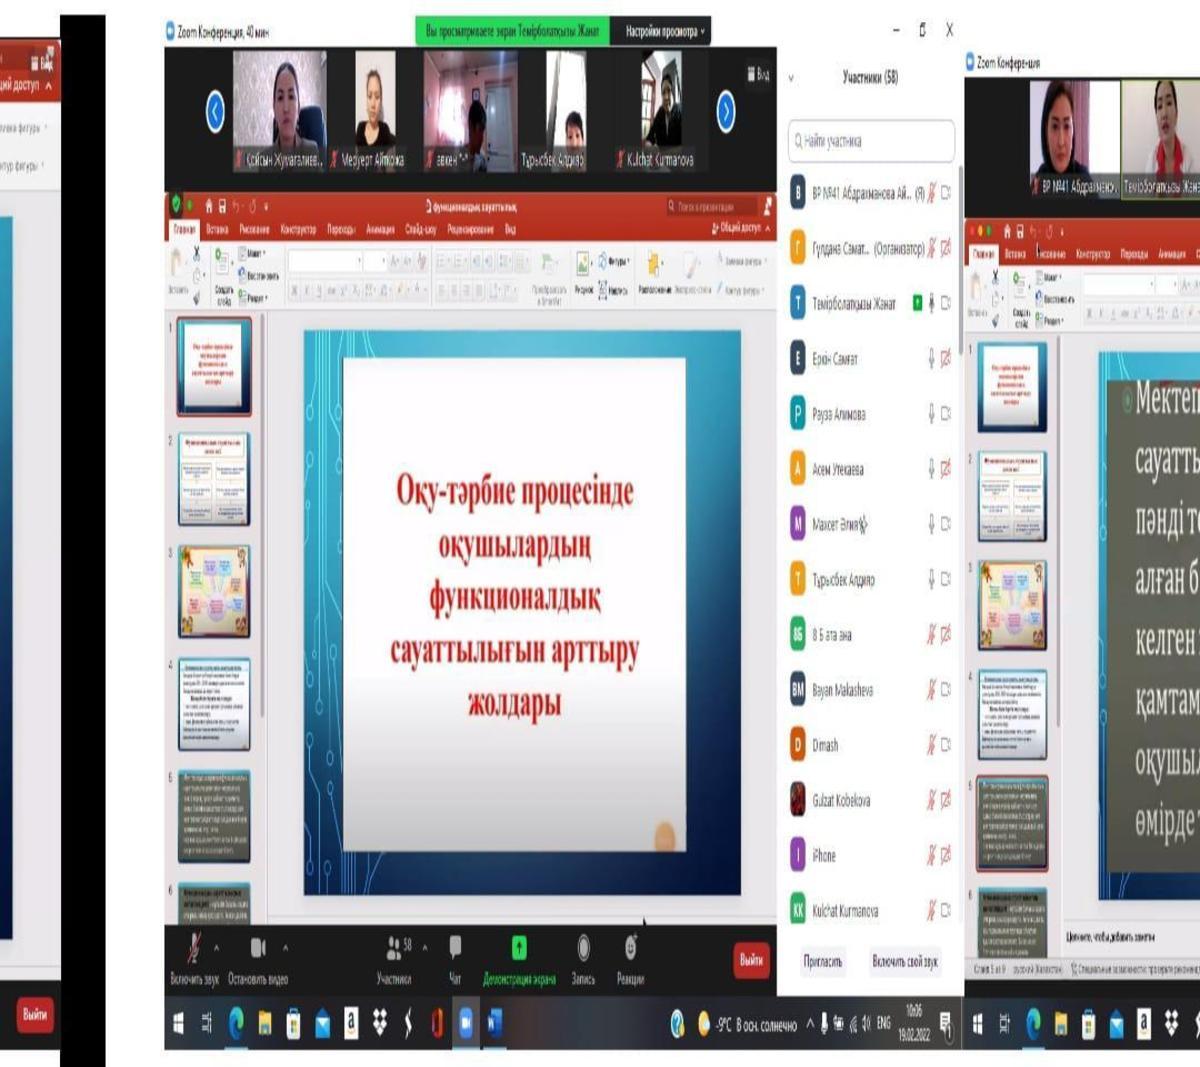The height and width of the screenshot is (1067, 1200).
Task: Collapse the participants panel with the chevron
Action: tap(792, 78)
